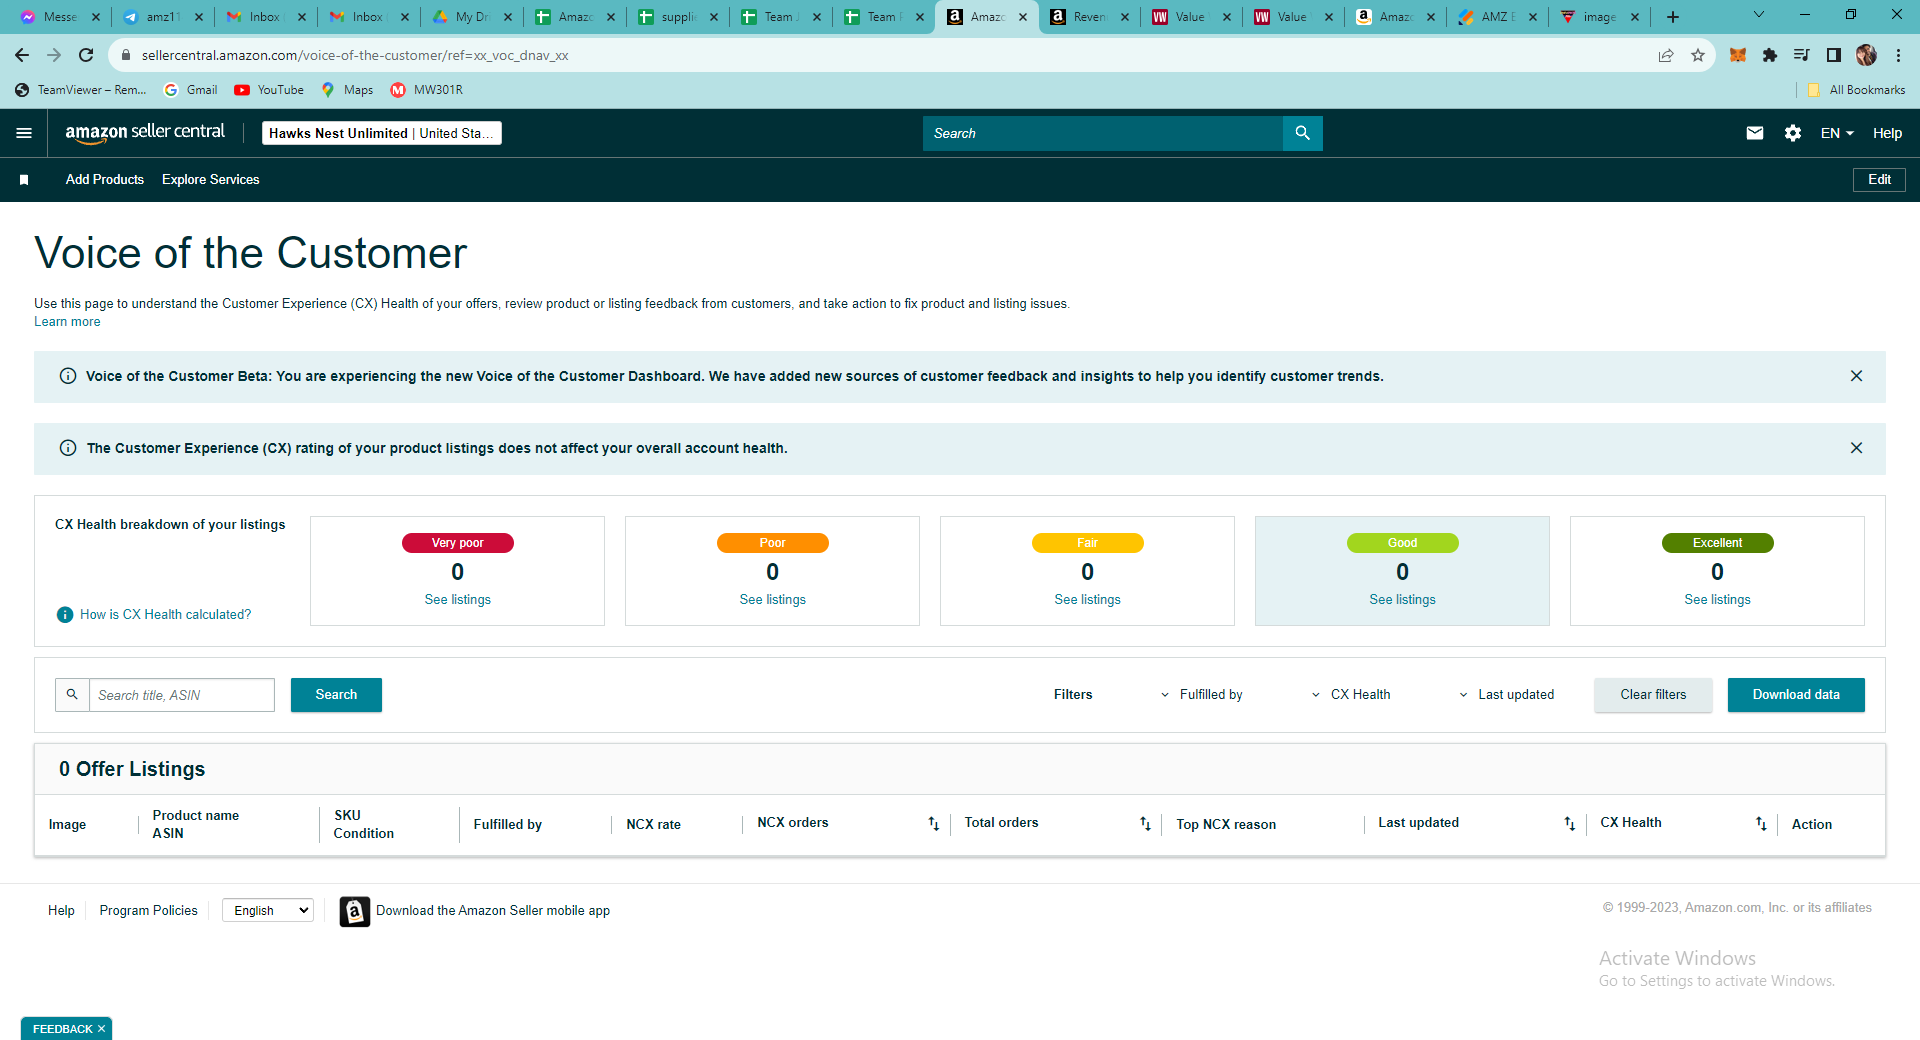The height and width of the screenshot is (1040, 1920).
Task: See listings under Poor
Action: point(773,600)
